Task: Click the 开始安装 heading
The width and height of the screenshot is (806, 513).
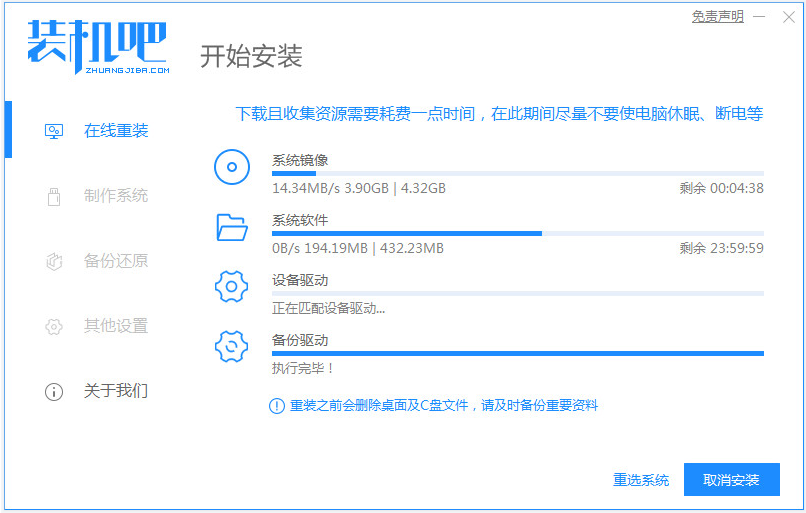Action: pyautogui.click(x=251, y=56)
